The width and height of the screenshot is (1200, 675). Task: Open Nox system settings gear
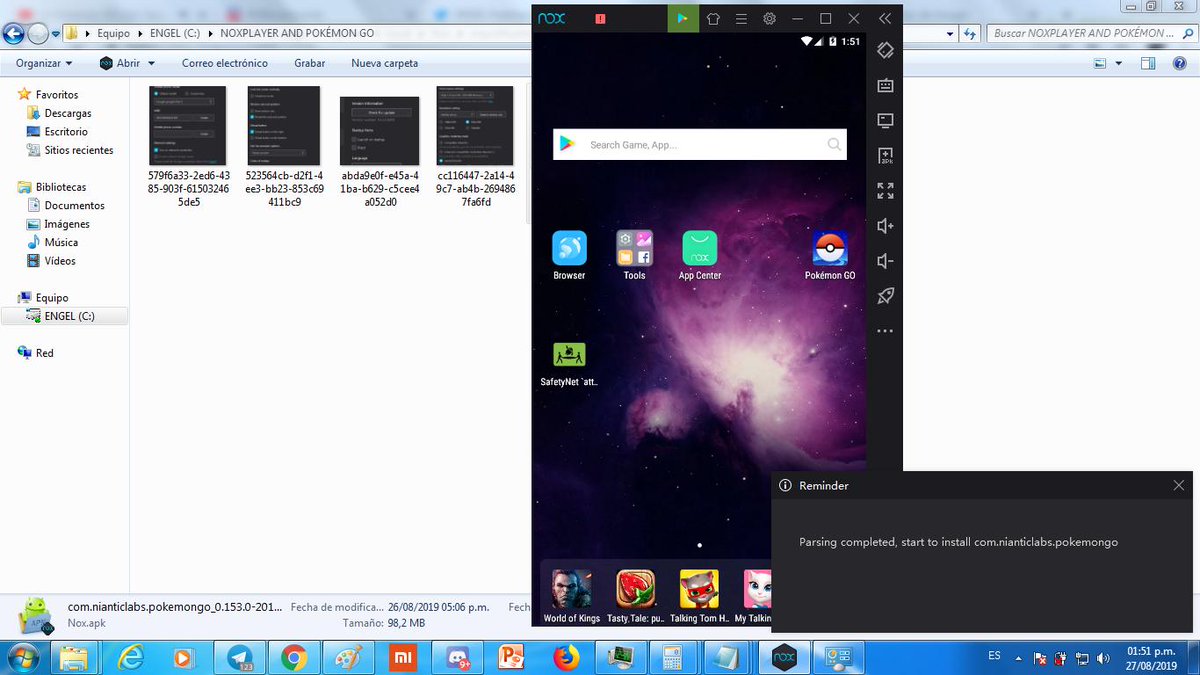coord(769,18)
